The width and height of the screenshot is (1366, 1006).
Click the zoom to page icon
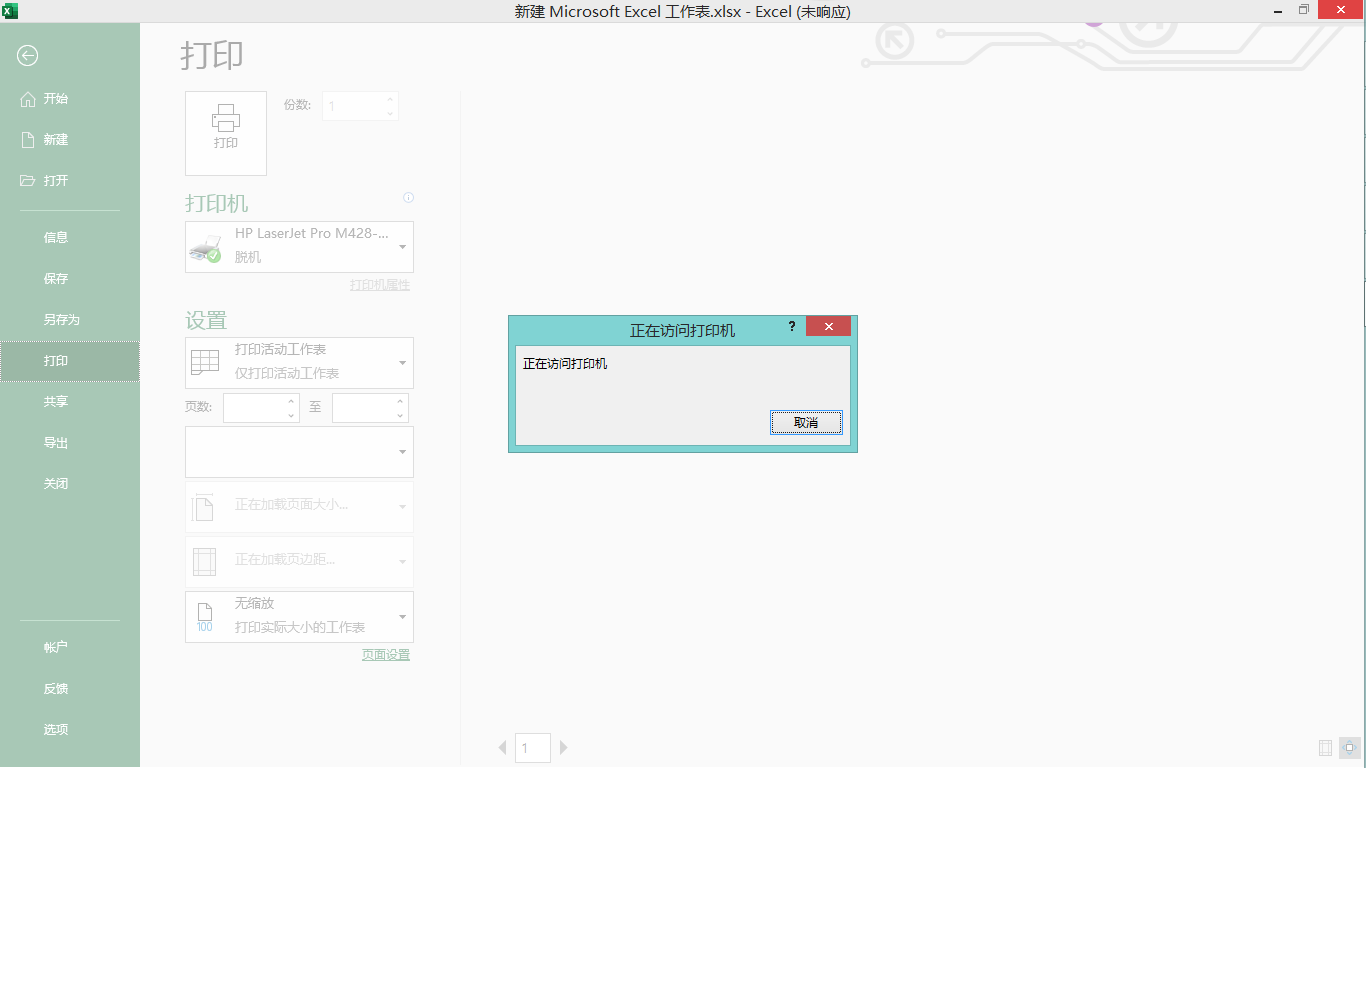pos(1350,748)
